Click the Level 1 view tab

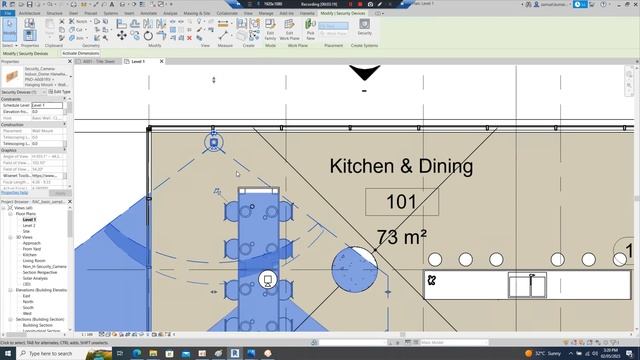(x=138, y=61)
